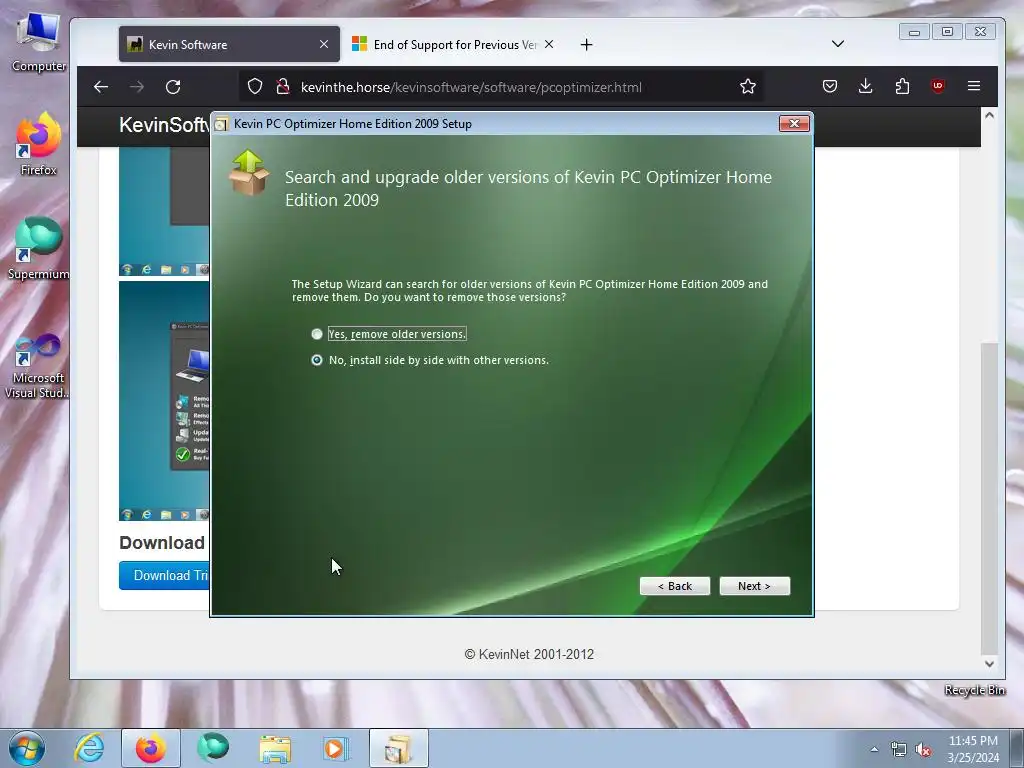Image resolution: width=1024 pixels, height=768 pixels.
Task: Open Windows Media Player from taskbar
Action: (336, 748)
